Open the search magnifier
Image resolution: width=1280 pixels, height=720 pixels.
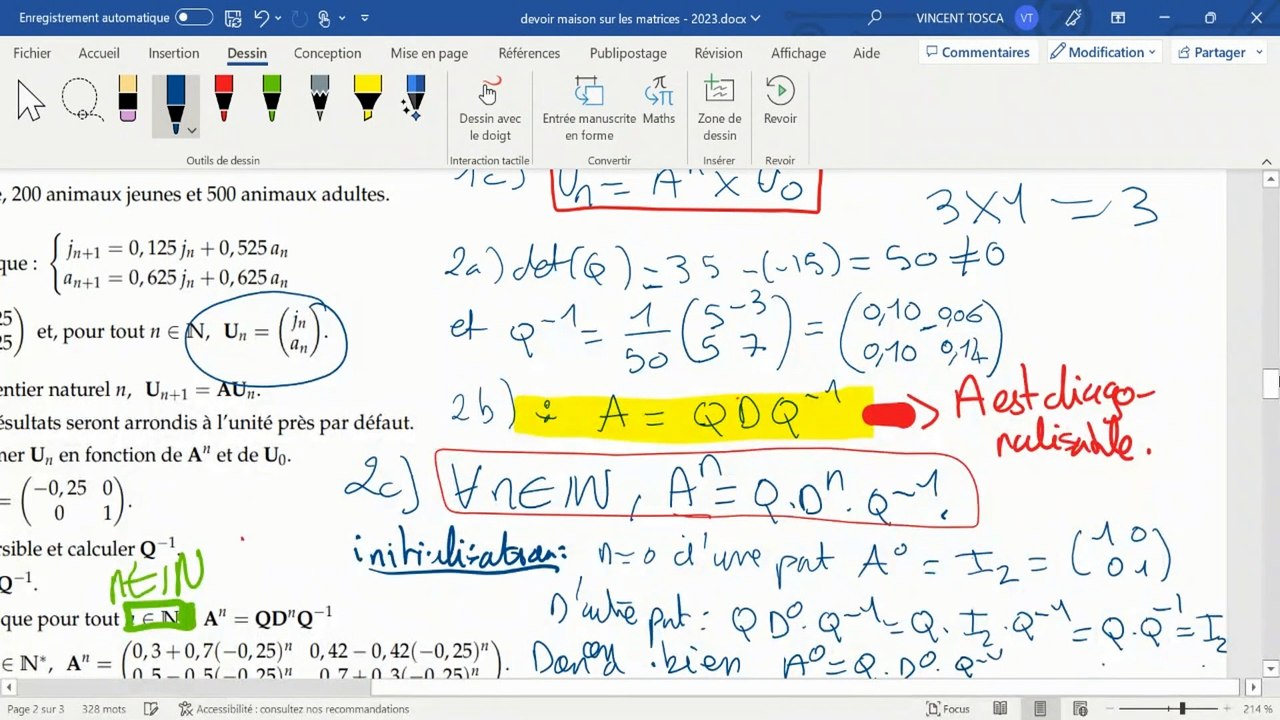875,18
